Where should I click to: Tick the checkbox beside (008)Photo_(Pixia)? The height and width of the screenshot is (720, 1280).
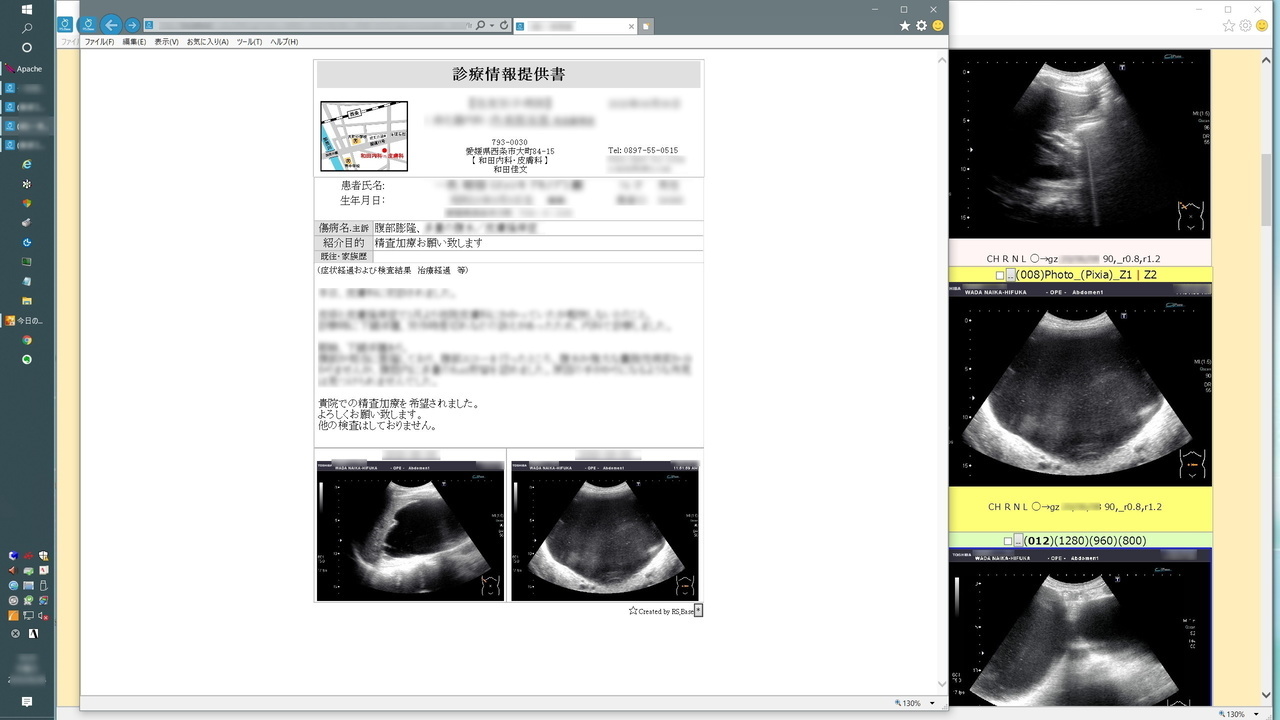[1000, 275]
